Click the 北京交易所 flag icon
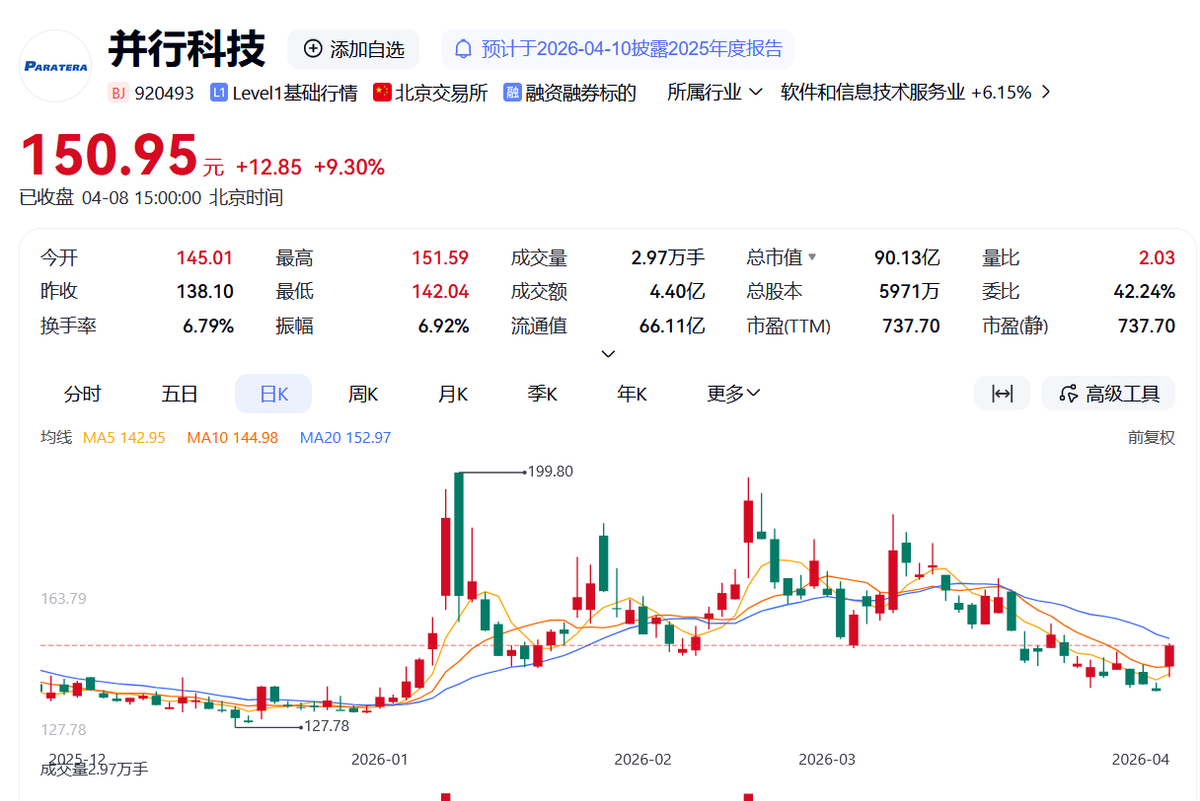 [x=382, y=93]
